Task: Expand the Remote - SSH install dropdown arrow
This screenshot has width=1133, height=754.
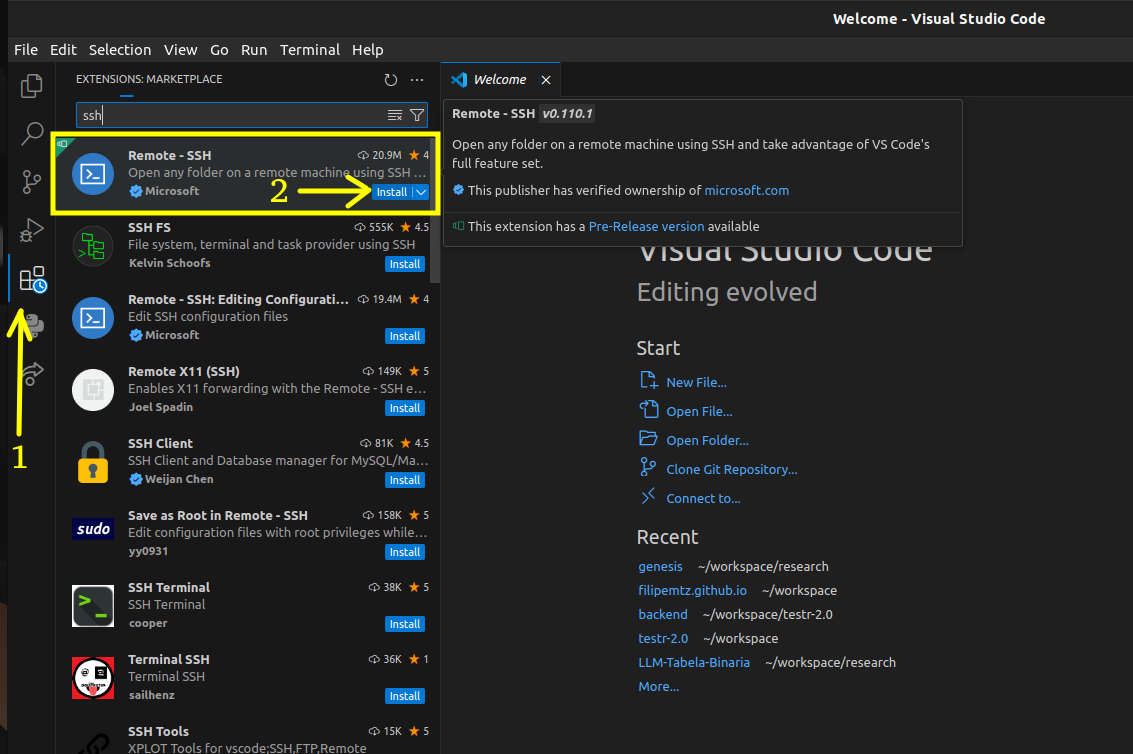Action: 421,192
